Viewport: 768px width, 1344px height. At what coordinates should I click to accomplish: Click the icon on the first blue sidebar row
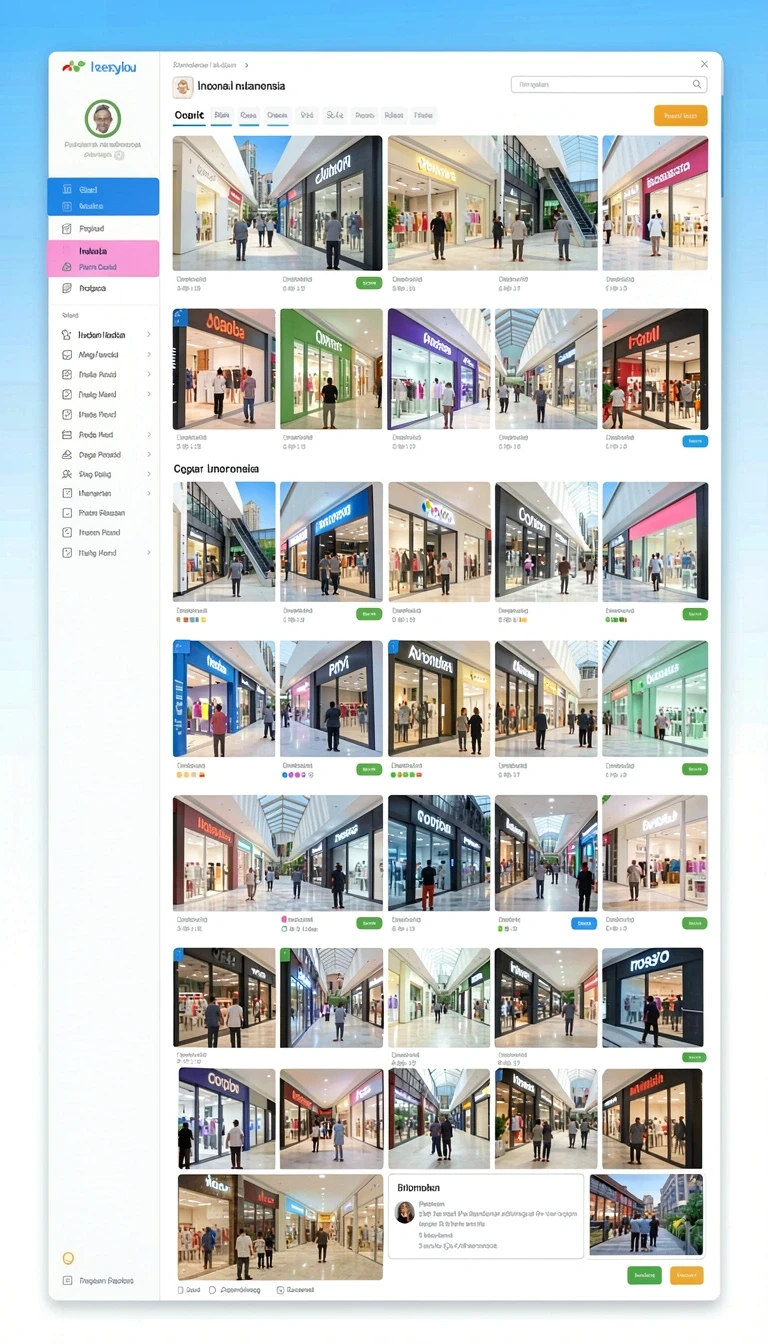click(67, 189)
